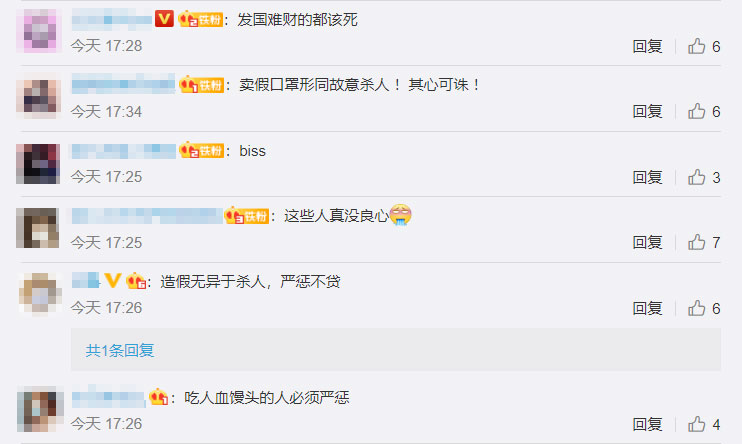
Task: Reply to the comment "吃人血馒头的人必须严惩"
Action: (x=647, y=425)
